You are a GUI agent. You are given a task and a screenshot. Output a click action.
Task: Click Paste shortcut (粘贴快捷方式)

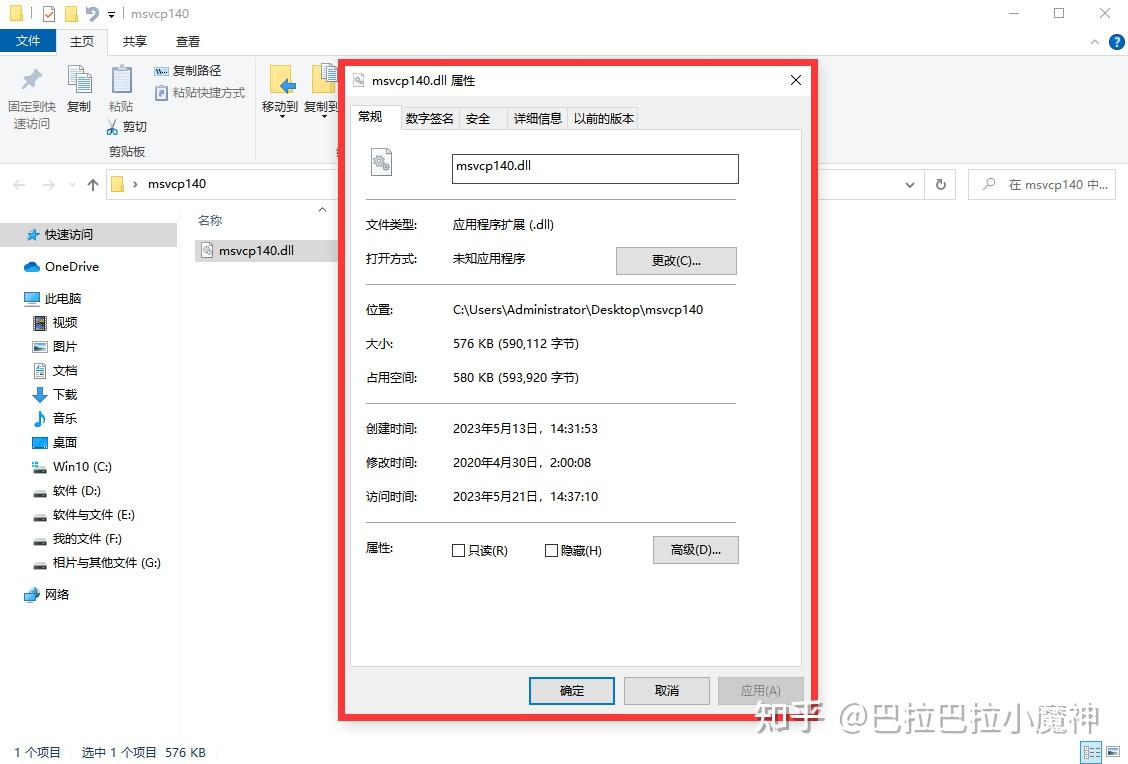point(200,93)
